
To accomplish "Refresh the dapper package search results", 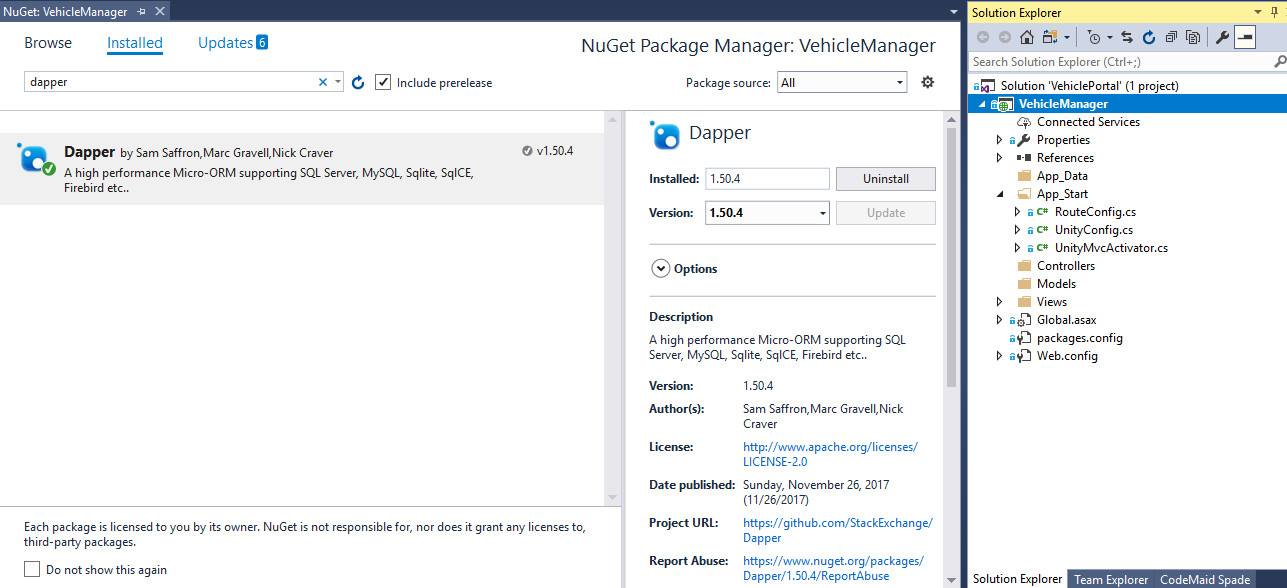I will pos(358,82).
